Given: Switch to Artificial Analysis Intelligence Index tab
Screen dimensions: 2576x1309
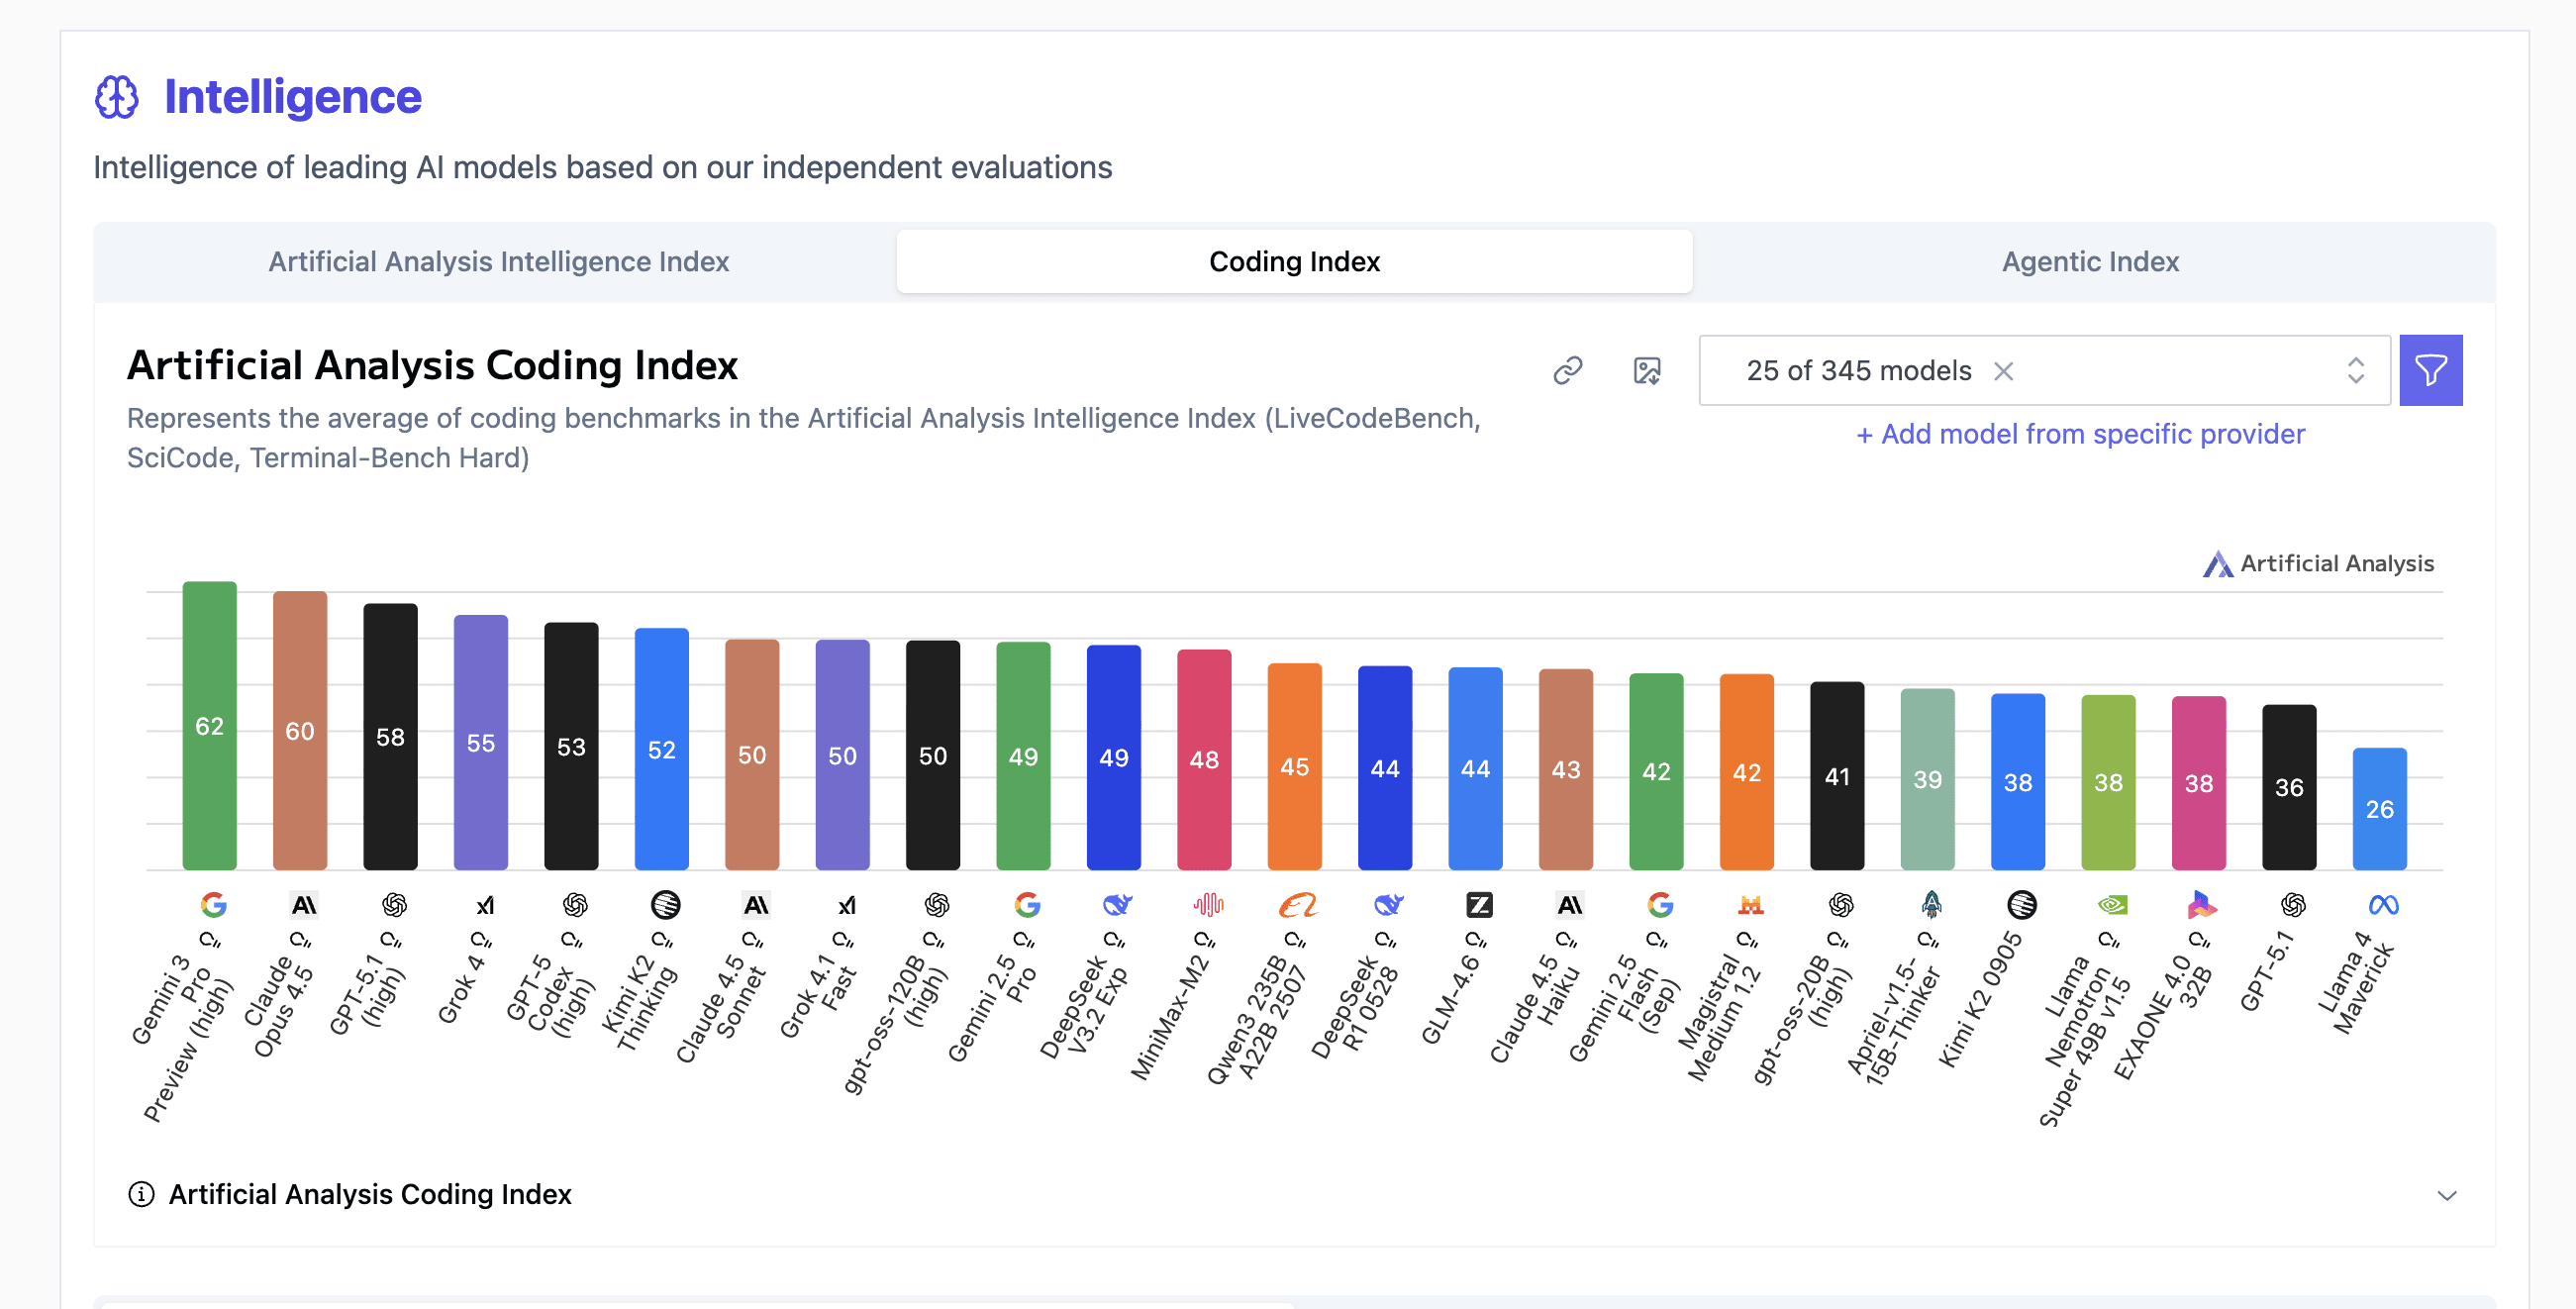Looking at the screenshot, I should (x=498, y=261).
